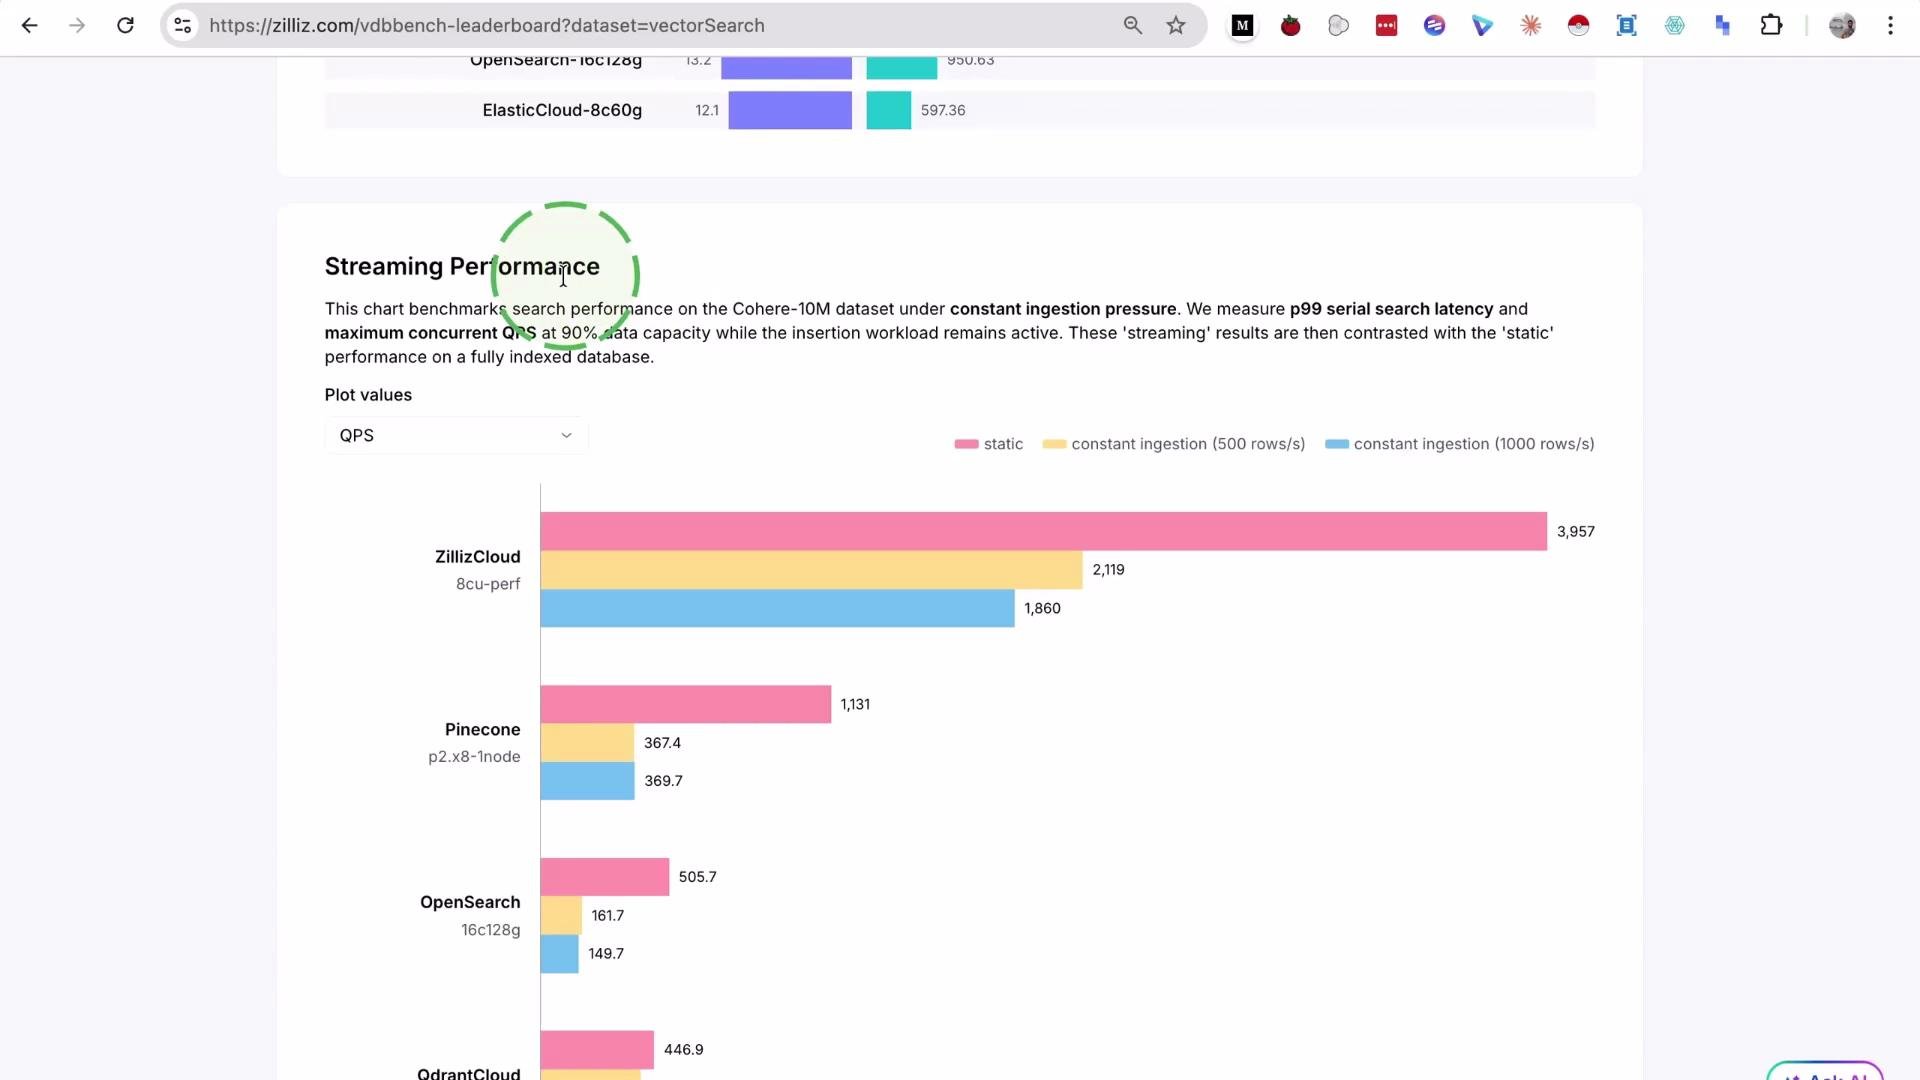Image resolution: width=1920 pixels, height=1080 pixels.
Task: Click ZillizCloud static bar 3,957
Action: [x=1043, y=531]
